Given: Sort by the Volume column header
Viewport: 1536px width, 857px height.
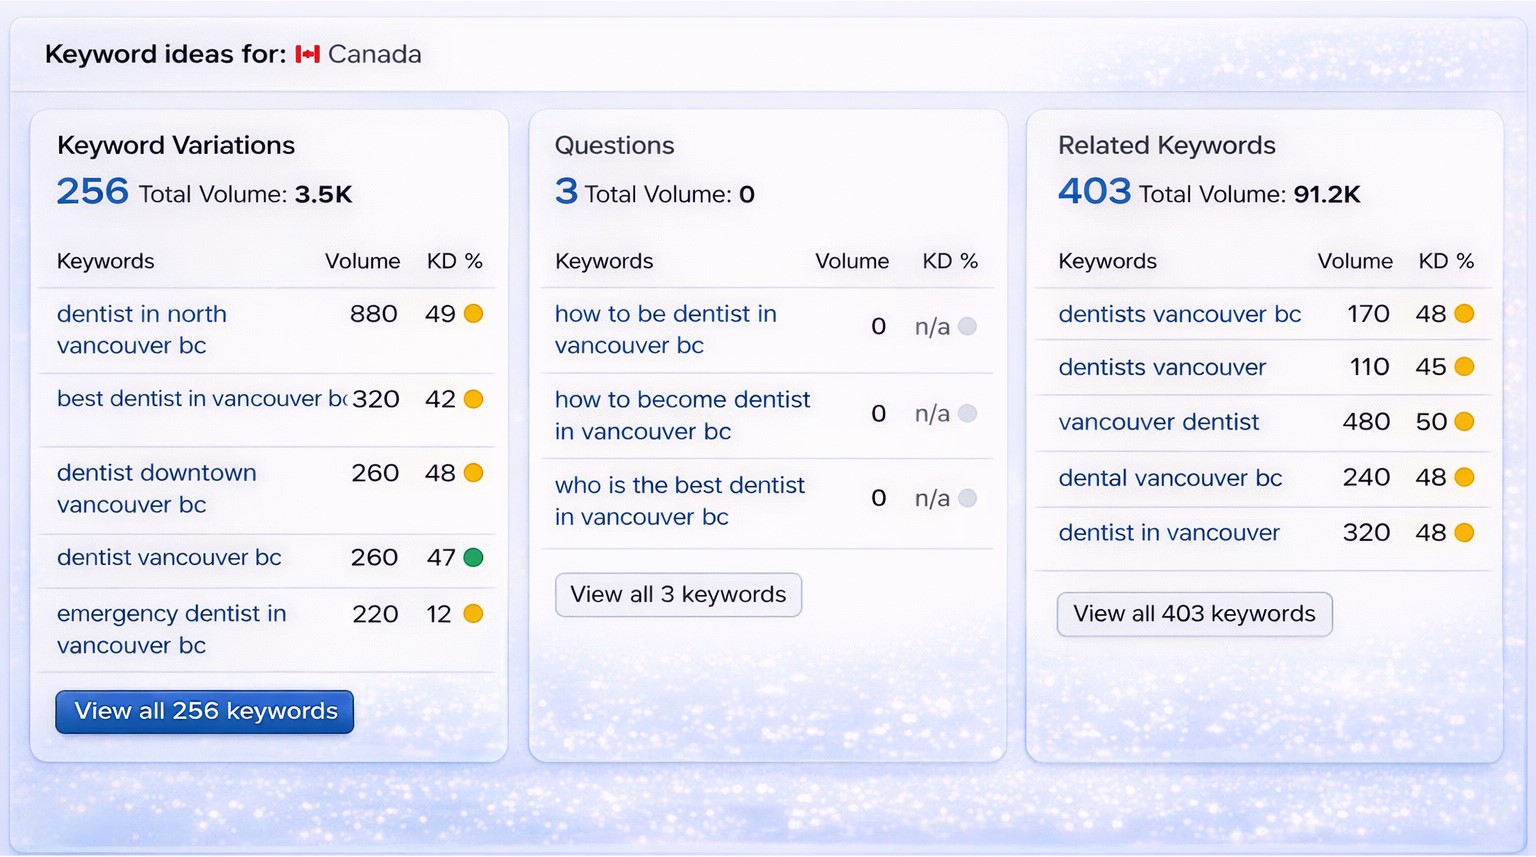Looking at the screenshot, I should [x=362, y=261].
